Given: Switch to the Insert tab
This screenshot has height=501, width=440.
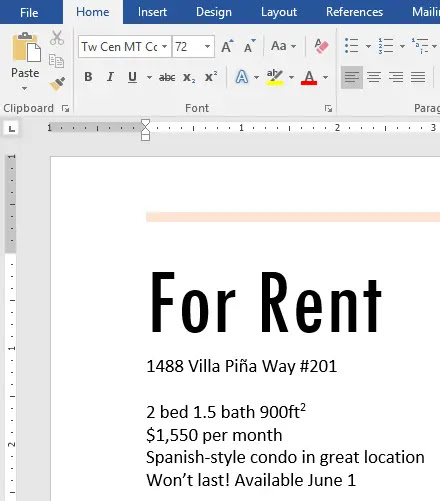Looking at the screenshot, I should [x=152, y=12].
